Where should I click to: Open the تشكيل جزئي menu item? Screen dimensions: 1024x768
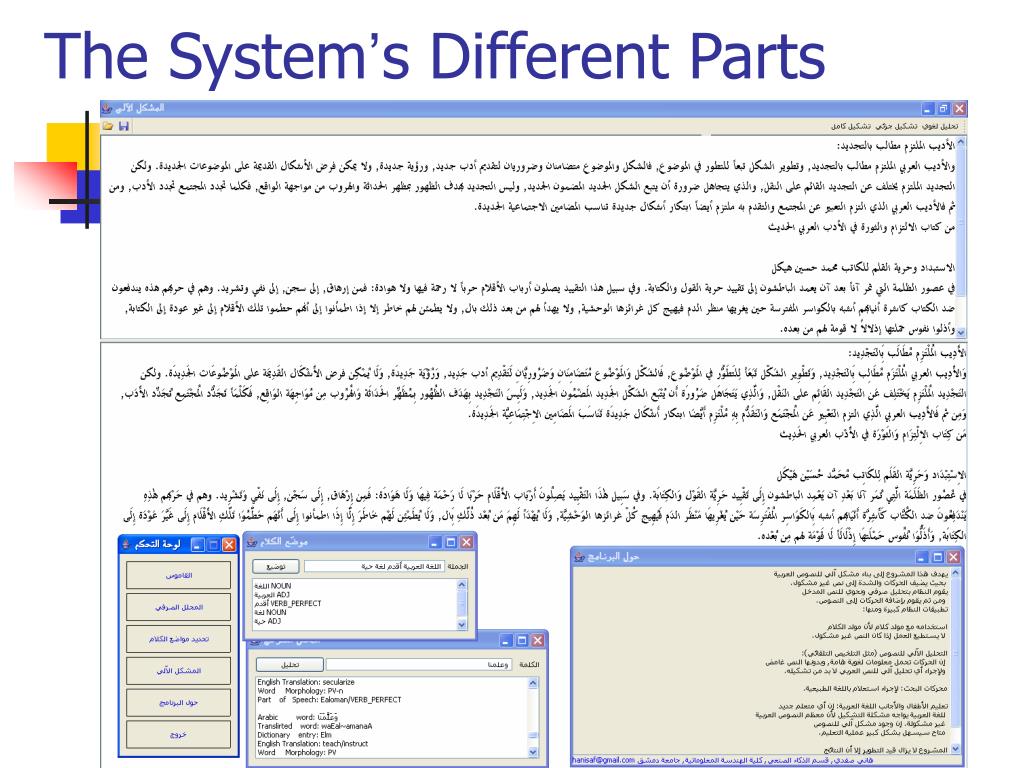pos(896,127)
